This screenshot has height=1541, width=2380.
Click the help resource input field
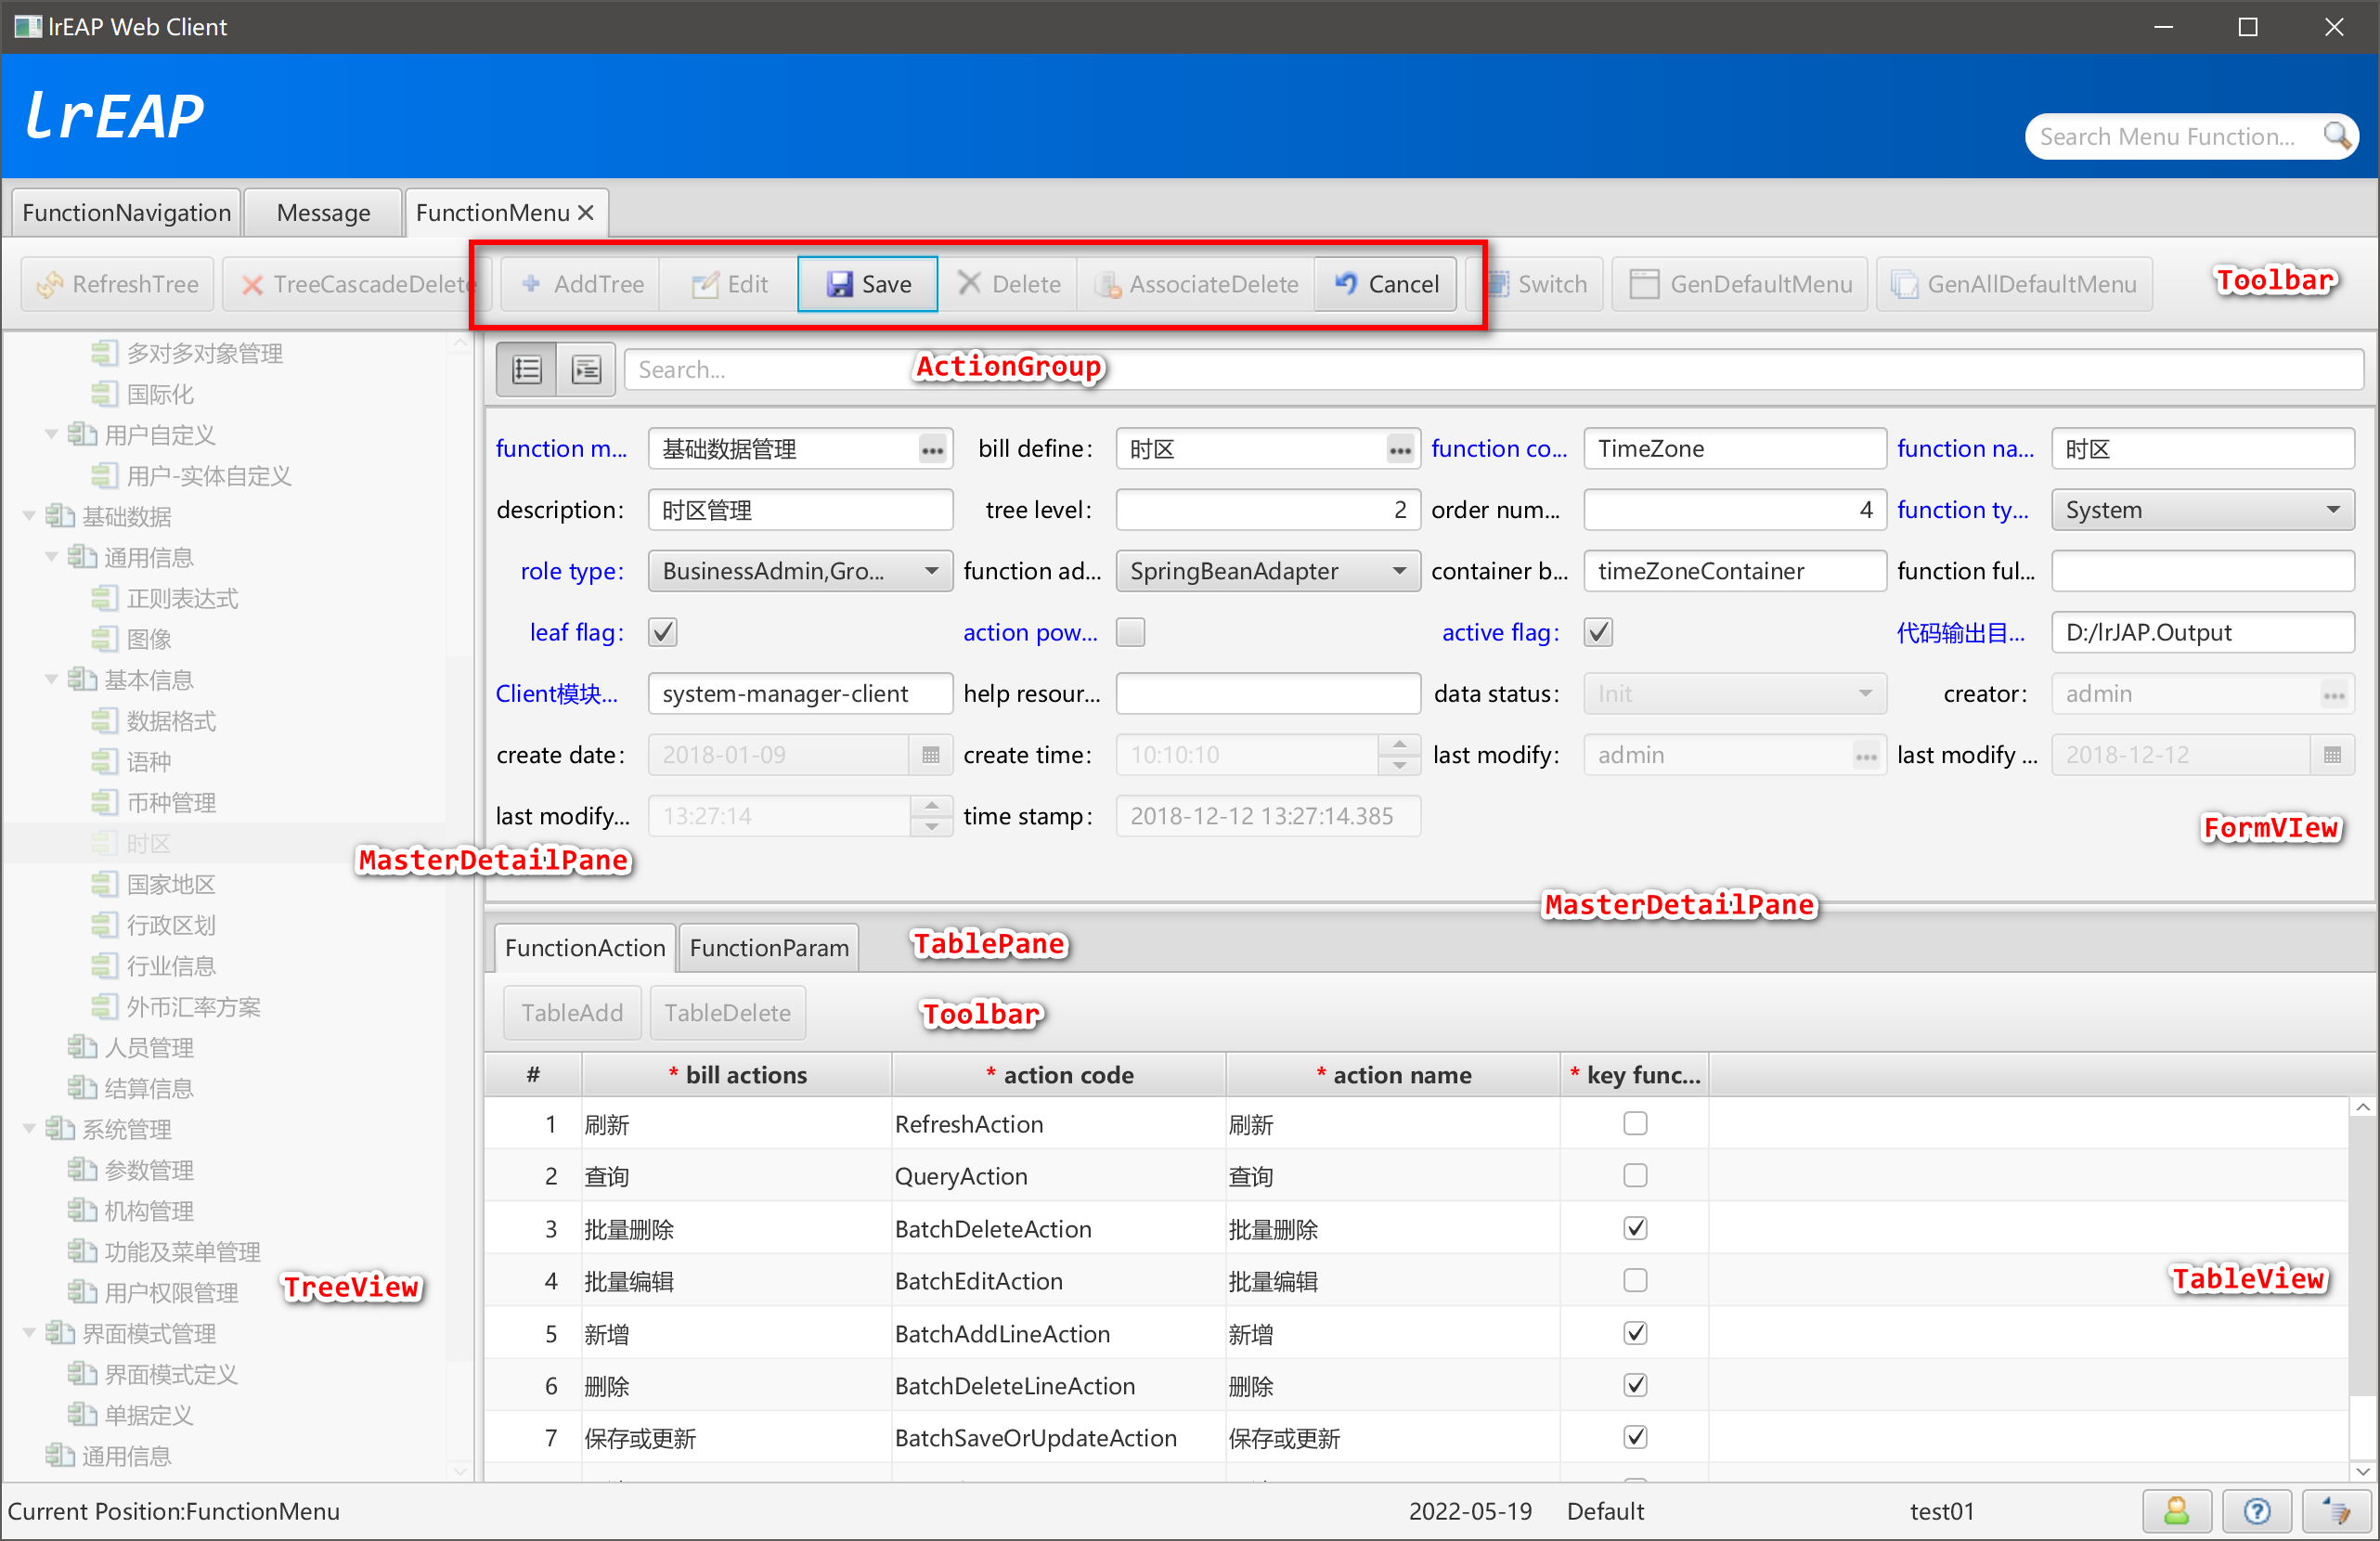point(1268,694)
